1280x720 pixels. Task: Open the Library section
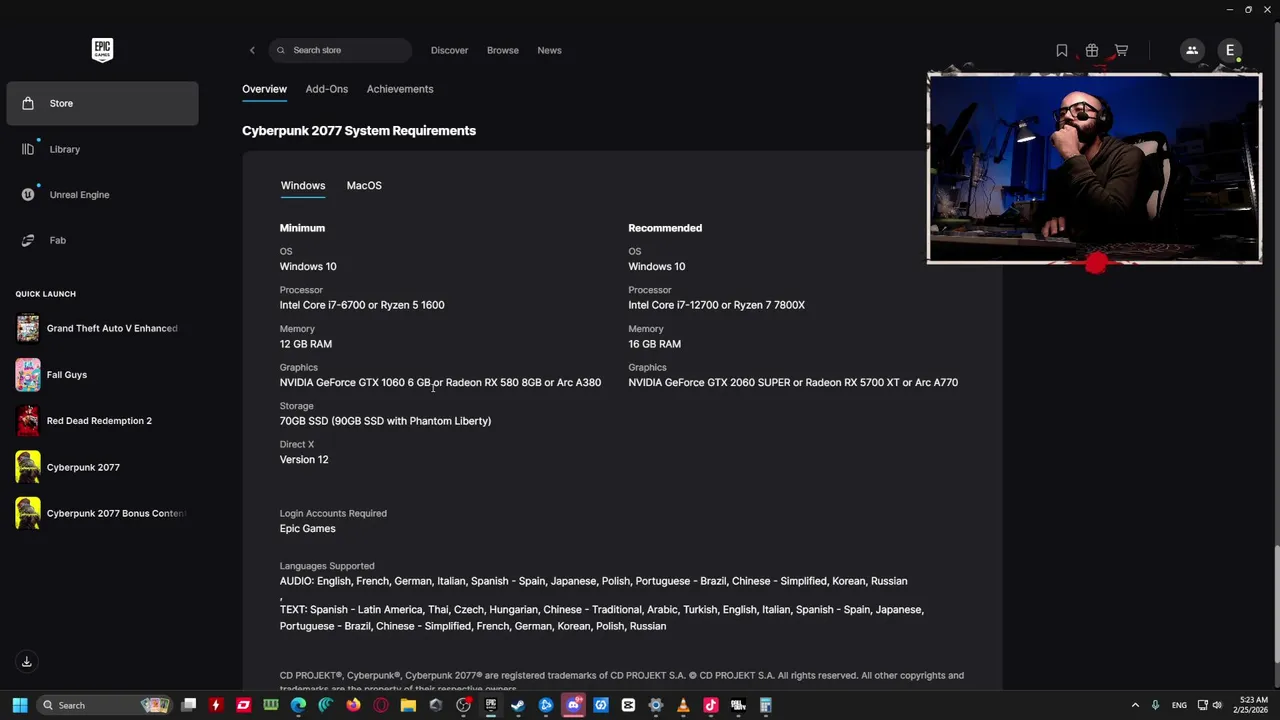pos(102,149)
